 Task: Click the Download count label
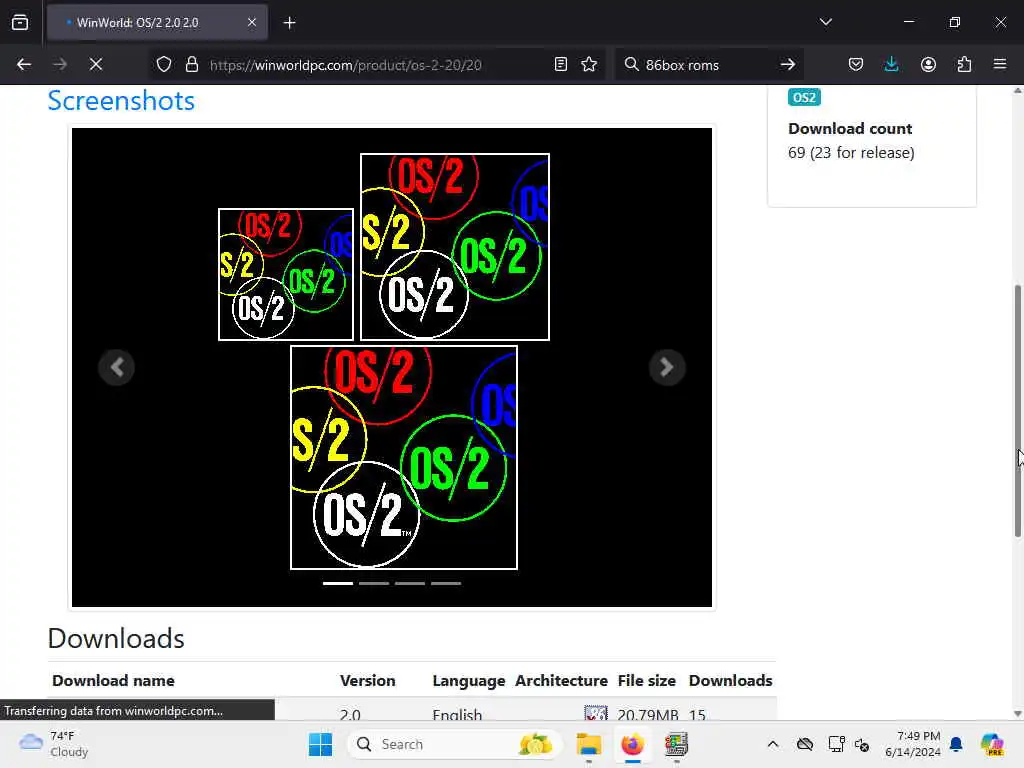tap(850, 129)
